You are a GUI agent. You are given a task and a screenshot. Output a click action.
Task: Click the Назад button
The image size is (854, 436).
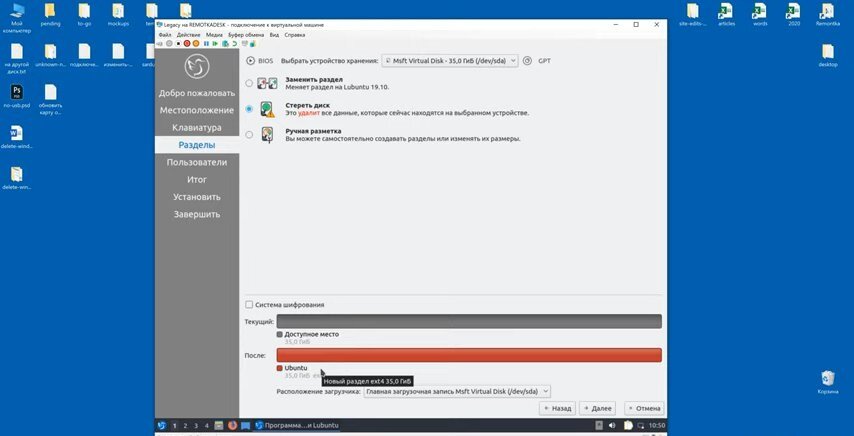tap(557, 408)
